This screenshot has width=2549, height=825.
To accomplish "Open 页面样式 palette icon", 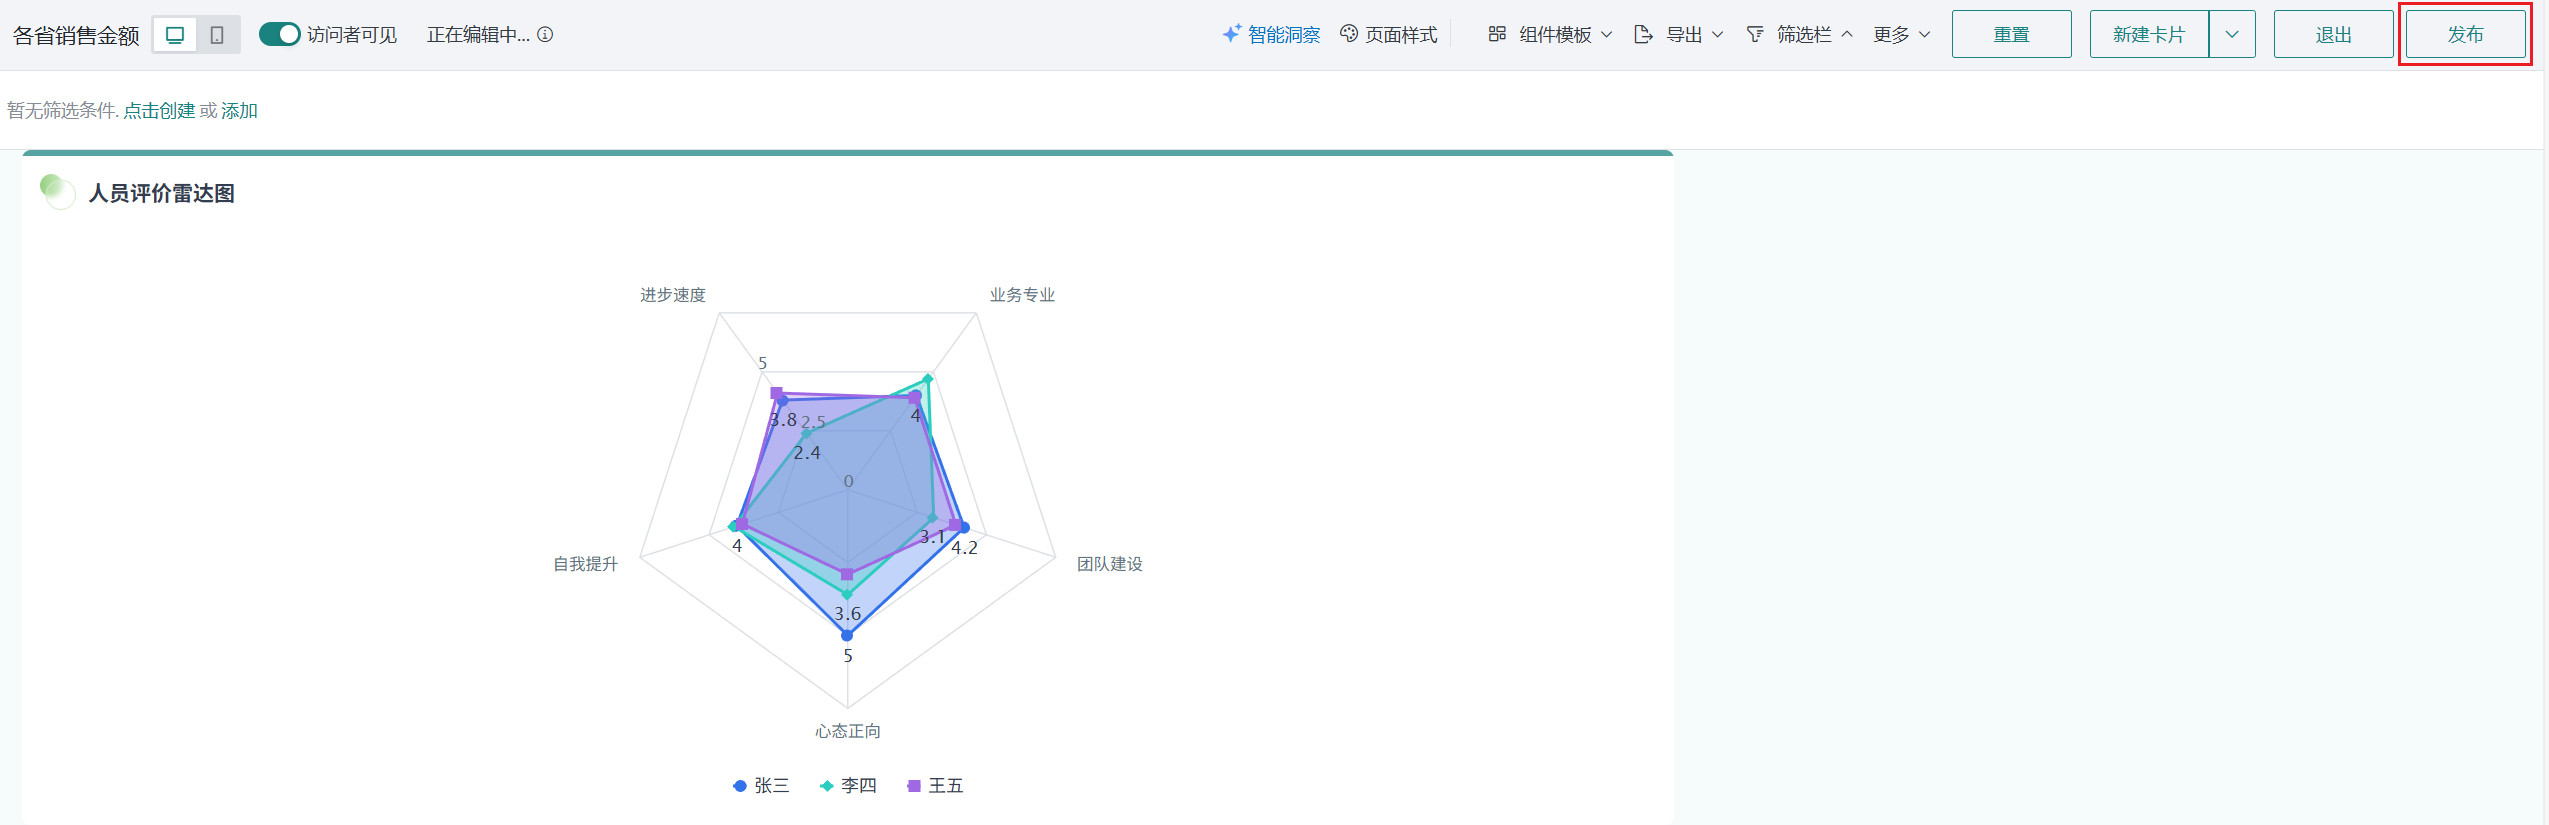I will (x=1349, y=34).
